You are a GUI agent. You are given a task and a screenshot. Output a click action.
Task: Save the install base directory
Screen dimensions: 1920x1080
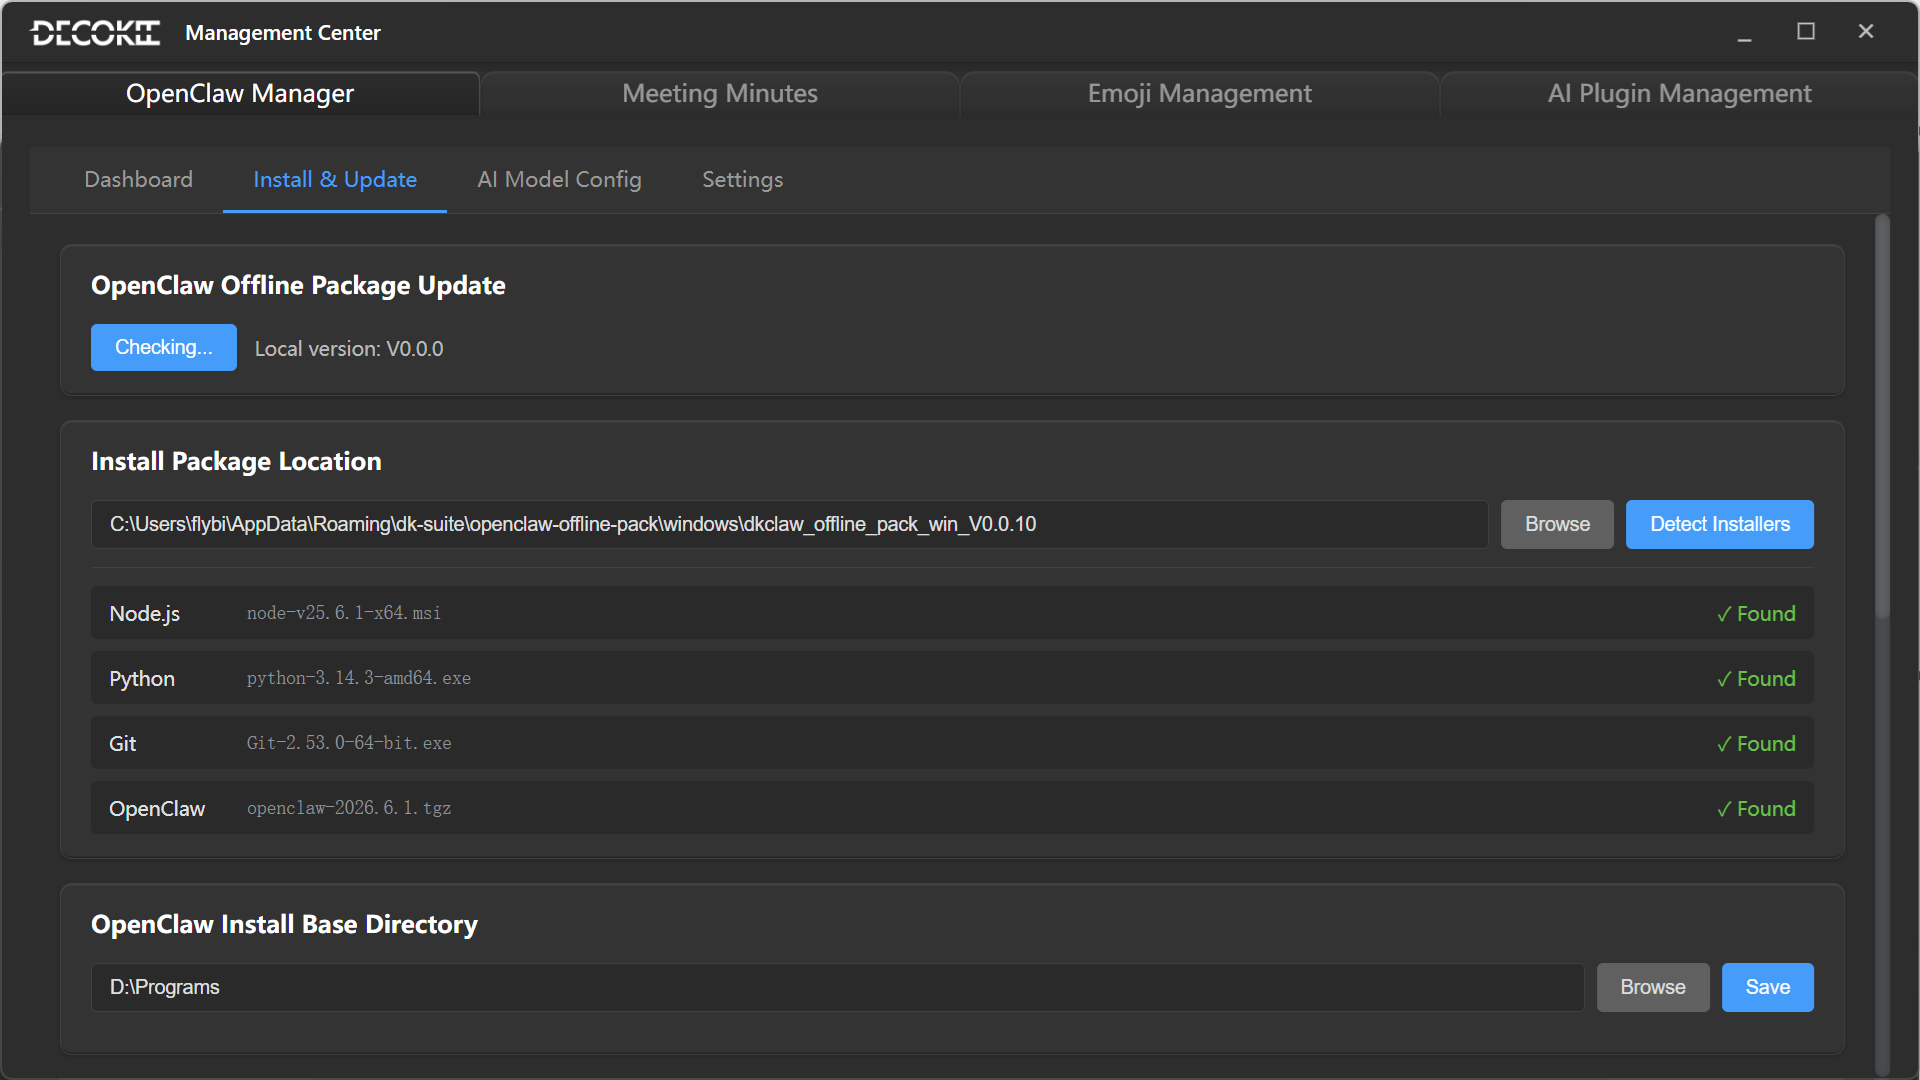pyautogui.click(x=1768, y=987)
